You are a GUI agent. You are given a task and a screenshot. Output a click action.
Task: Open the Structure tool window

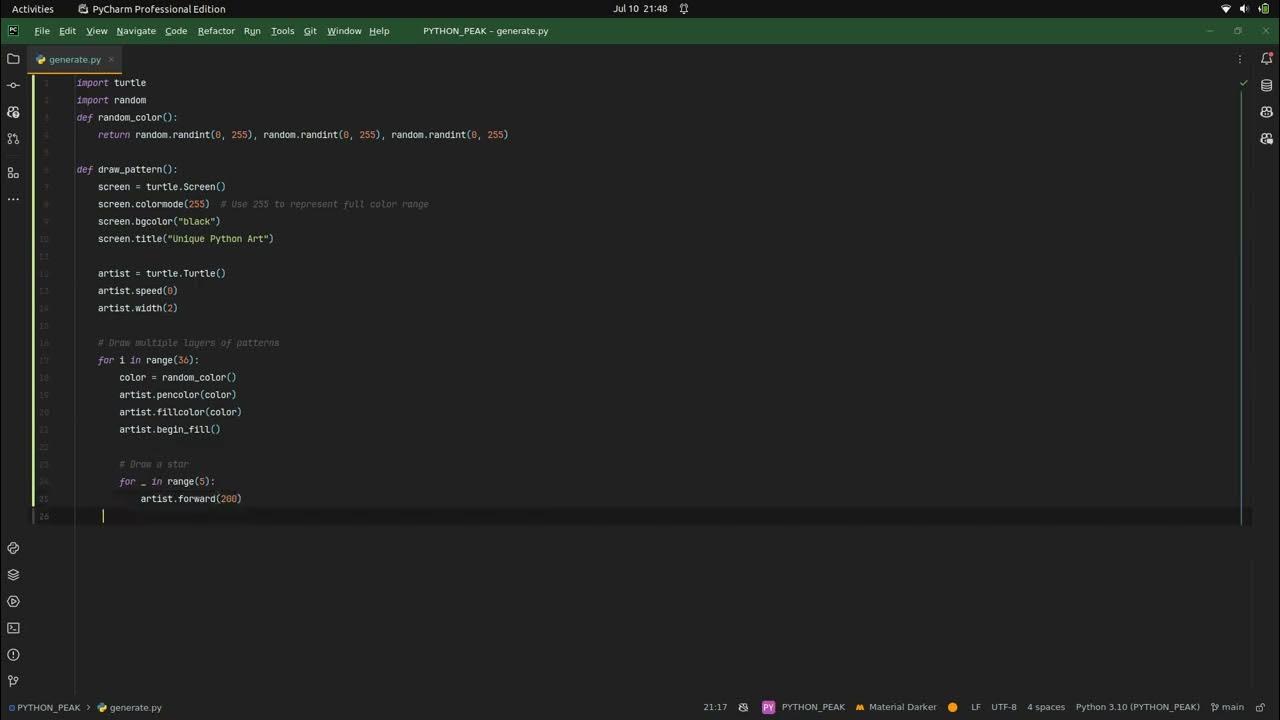pyautogui.click(x=13, y=173)
